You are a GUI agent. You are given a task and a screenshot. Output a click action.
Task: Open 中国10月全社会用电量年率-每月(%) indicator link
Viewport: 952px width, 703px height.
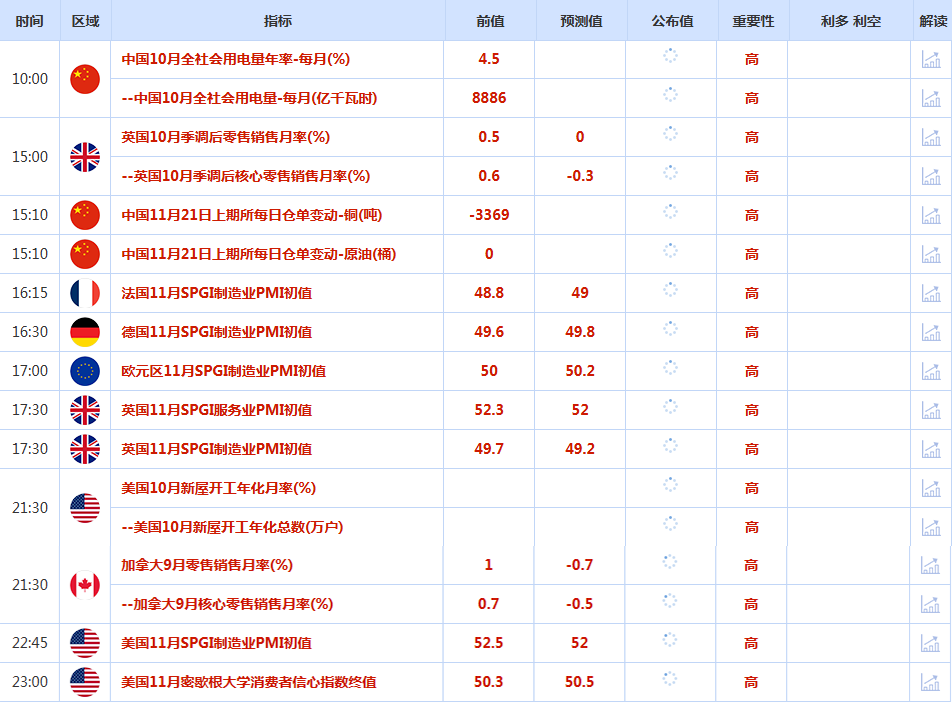coord(236,59)
